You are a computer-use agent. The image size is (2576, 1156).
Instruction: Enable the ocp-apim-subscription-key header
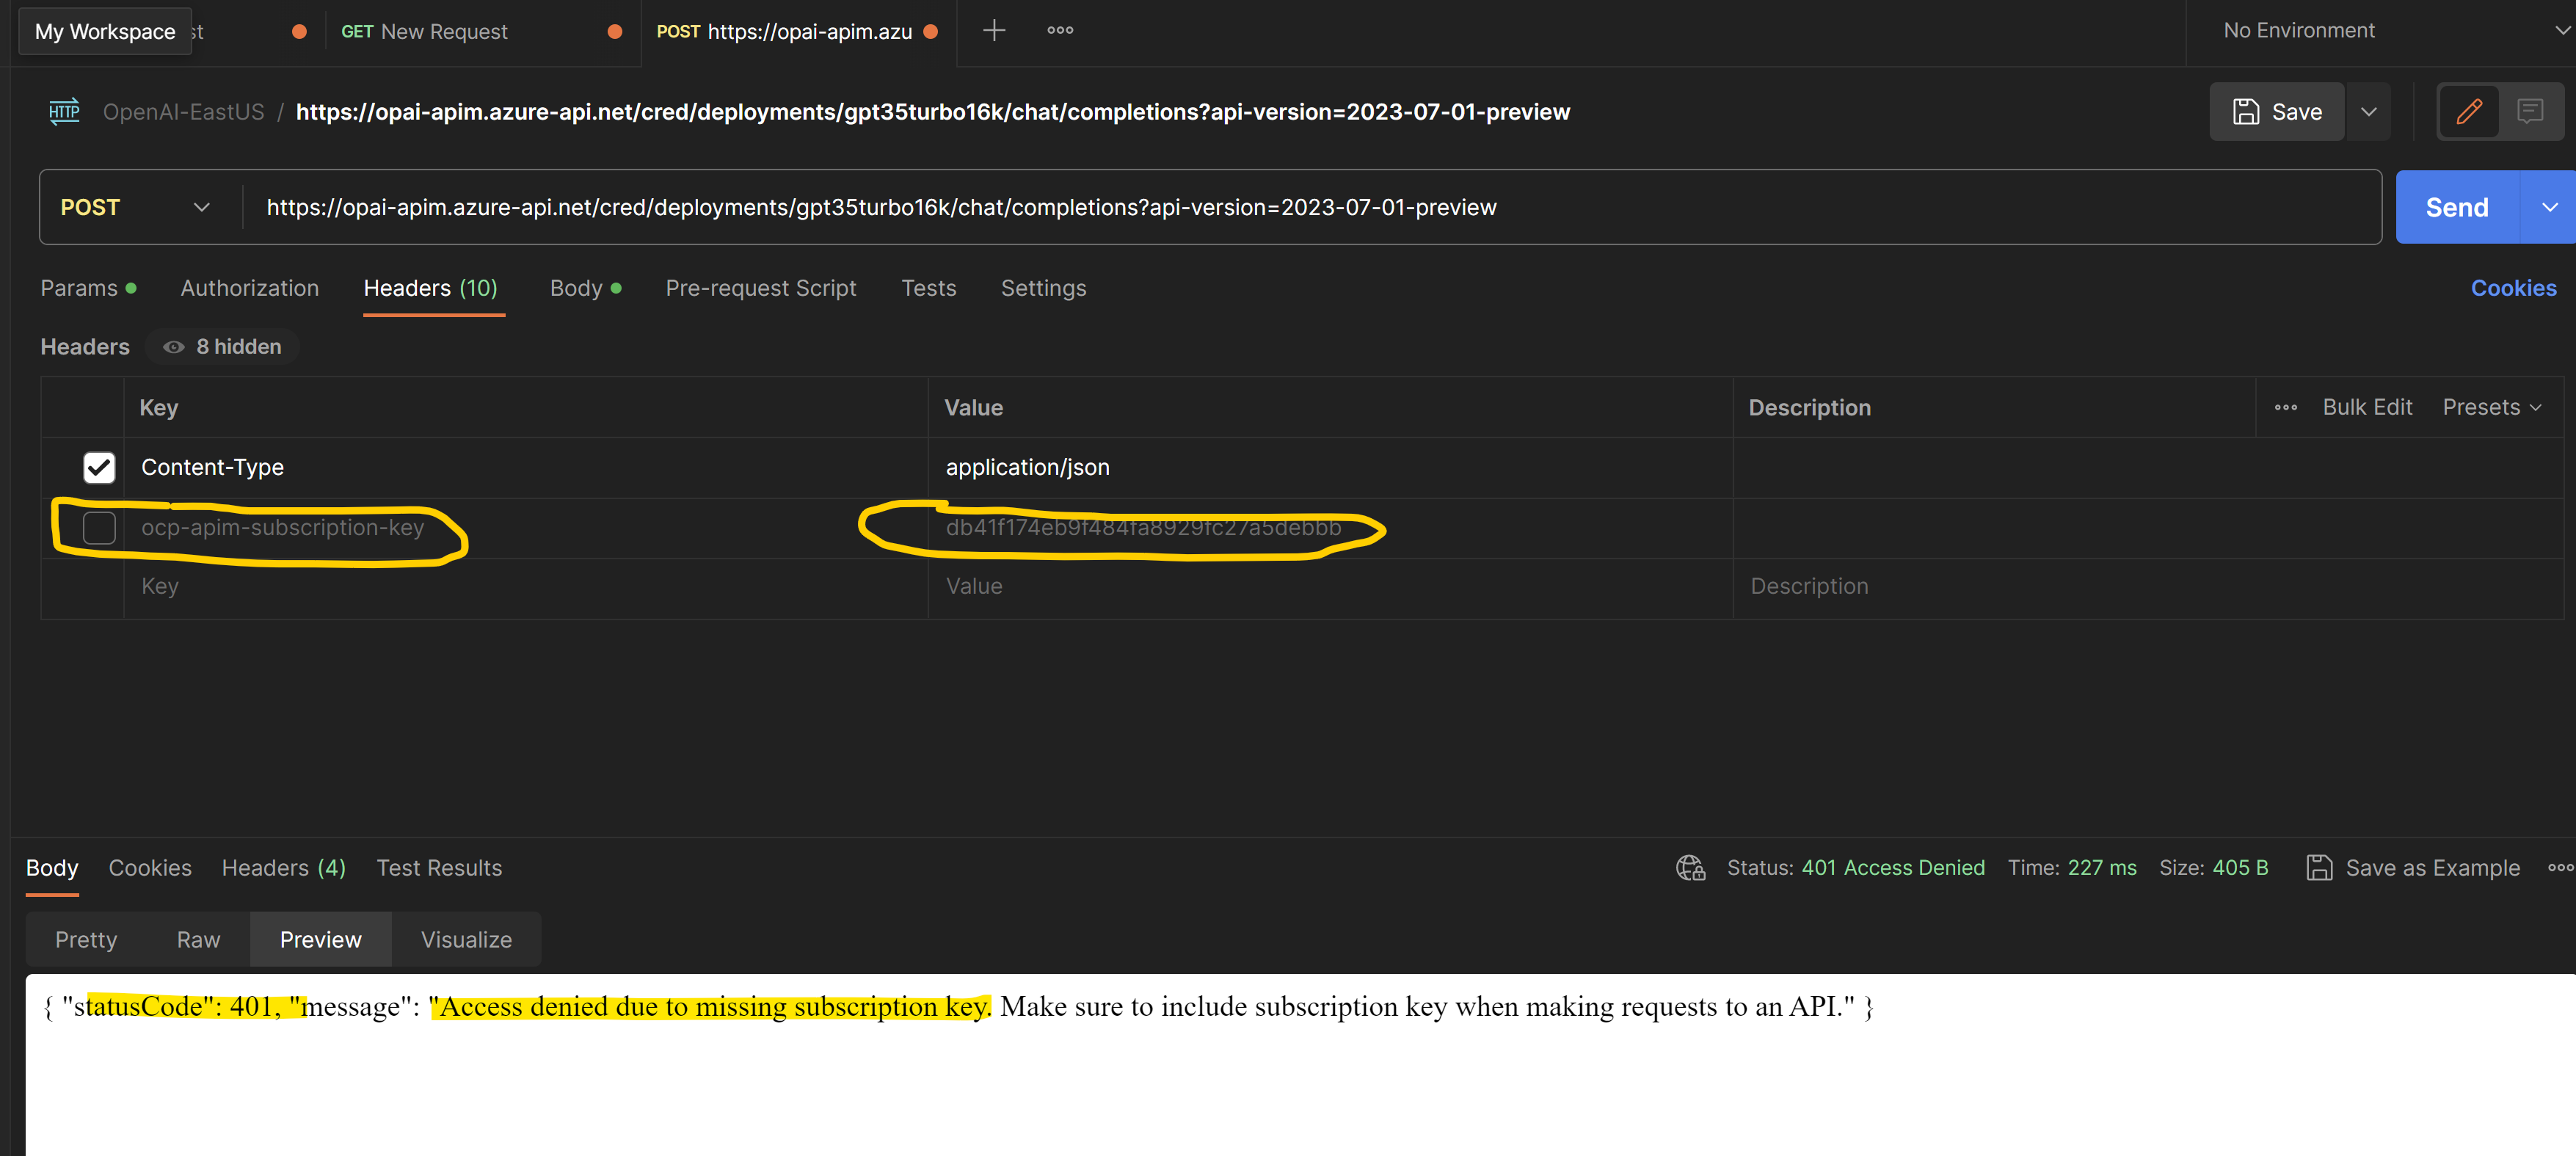coord(99,528)
